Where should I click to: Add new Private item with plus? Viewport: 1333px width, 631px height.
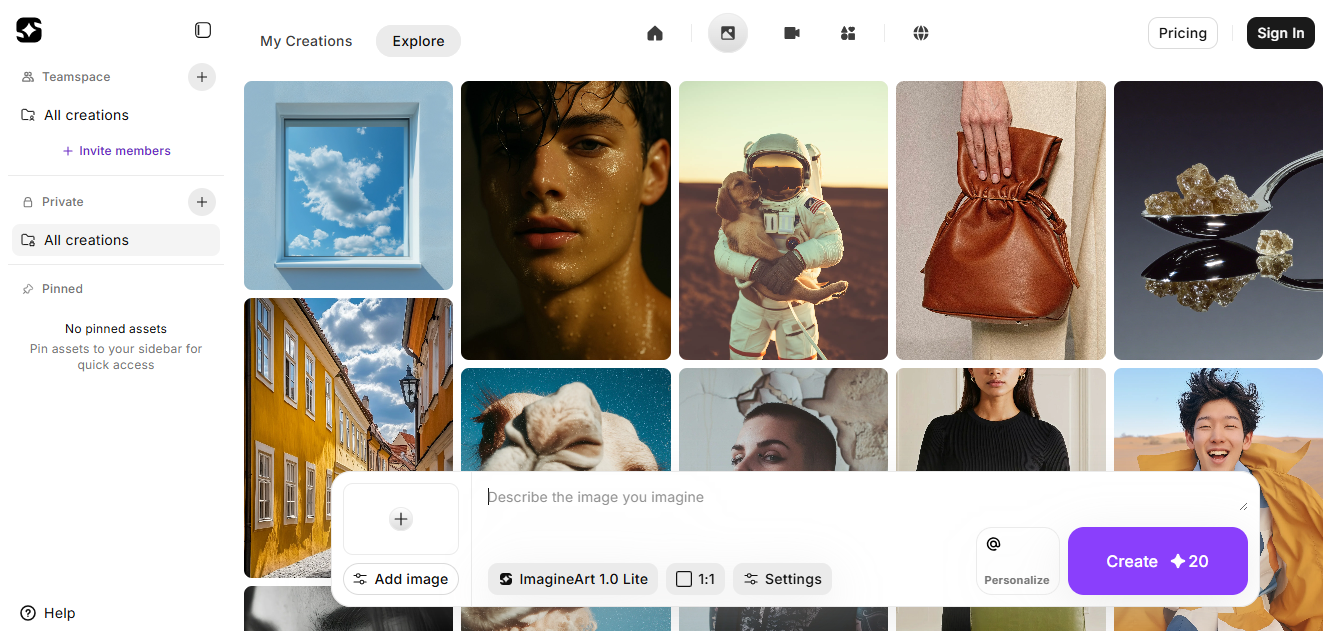click(202, 202)
